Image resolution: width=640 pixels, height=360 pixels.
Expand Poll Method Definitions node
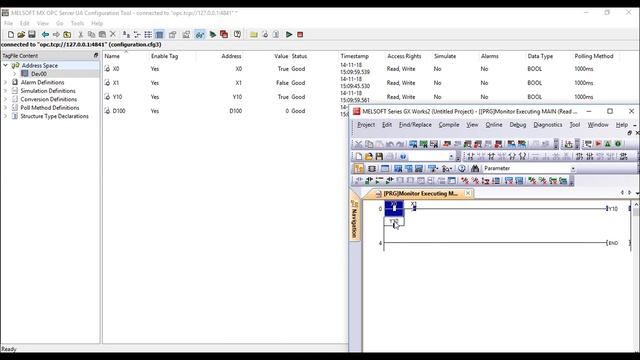(x=6, y=108)
